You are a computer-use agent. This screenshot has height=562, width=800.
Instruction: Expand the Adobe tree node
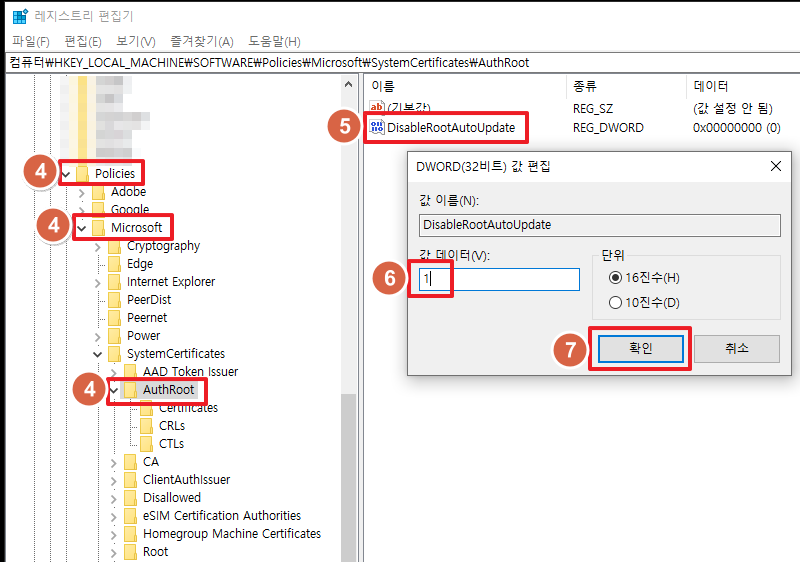[82, 193]
